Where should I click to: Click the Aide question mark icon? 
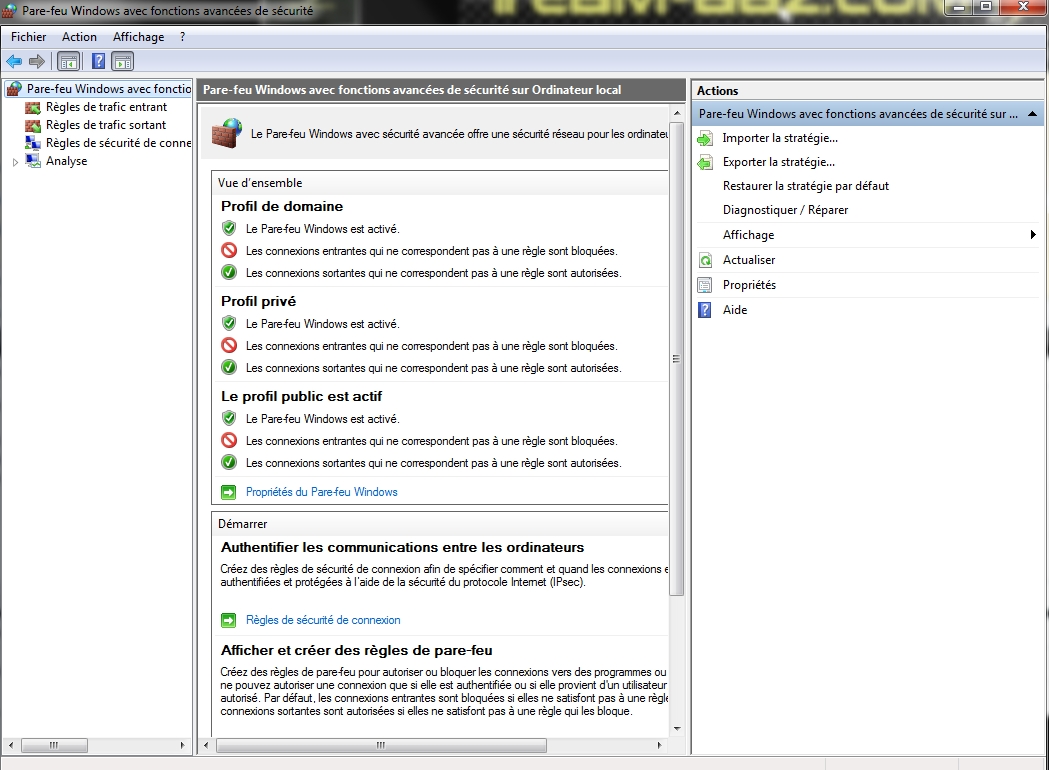coord(705,310)
